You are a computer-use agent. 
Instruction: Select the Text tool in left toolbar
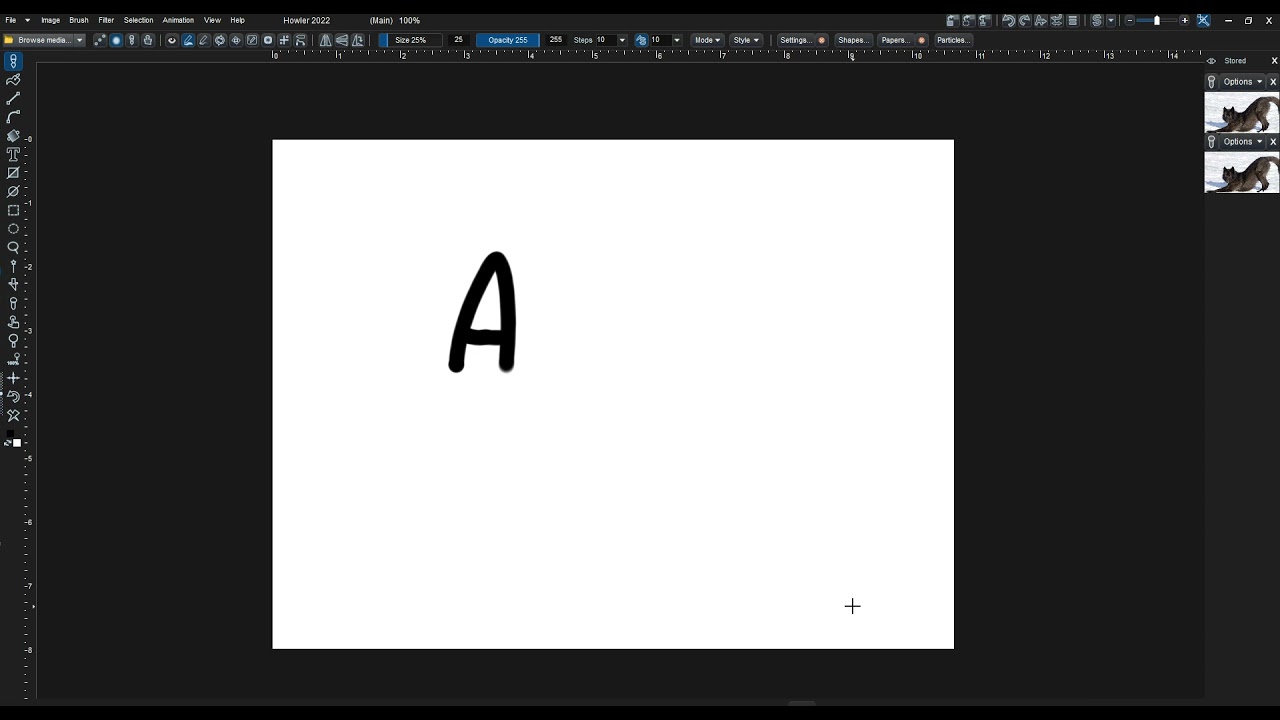13,155
